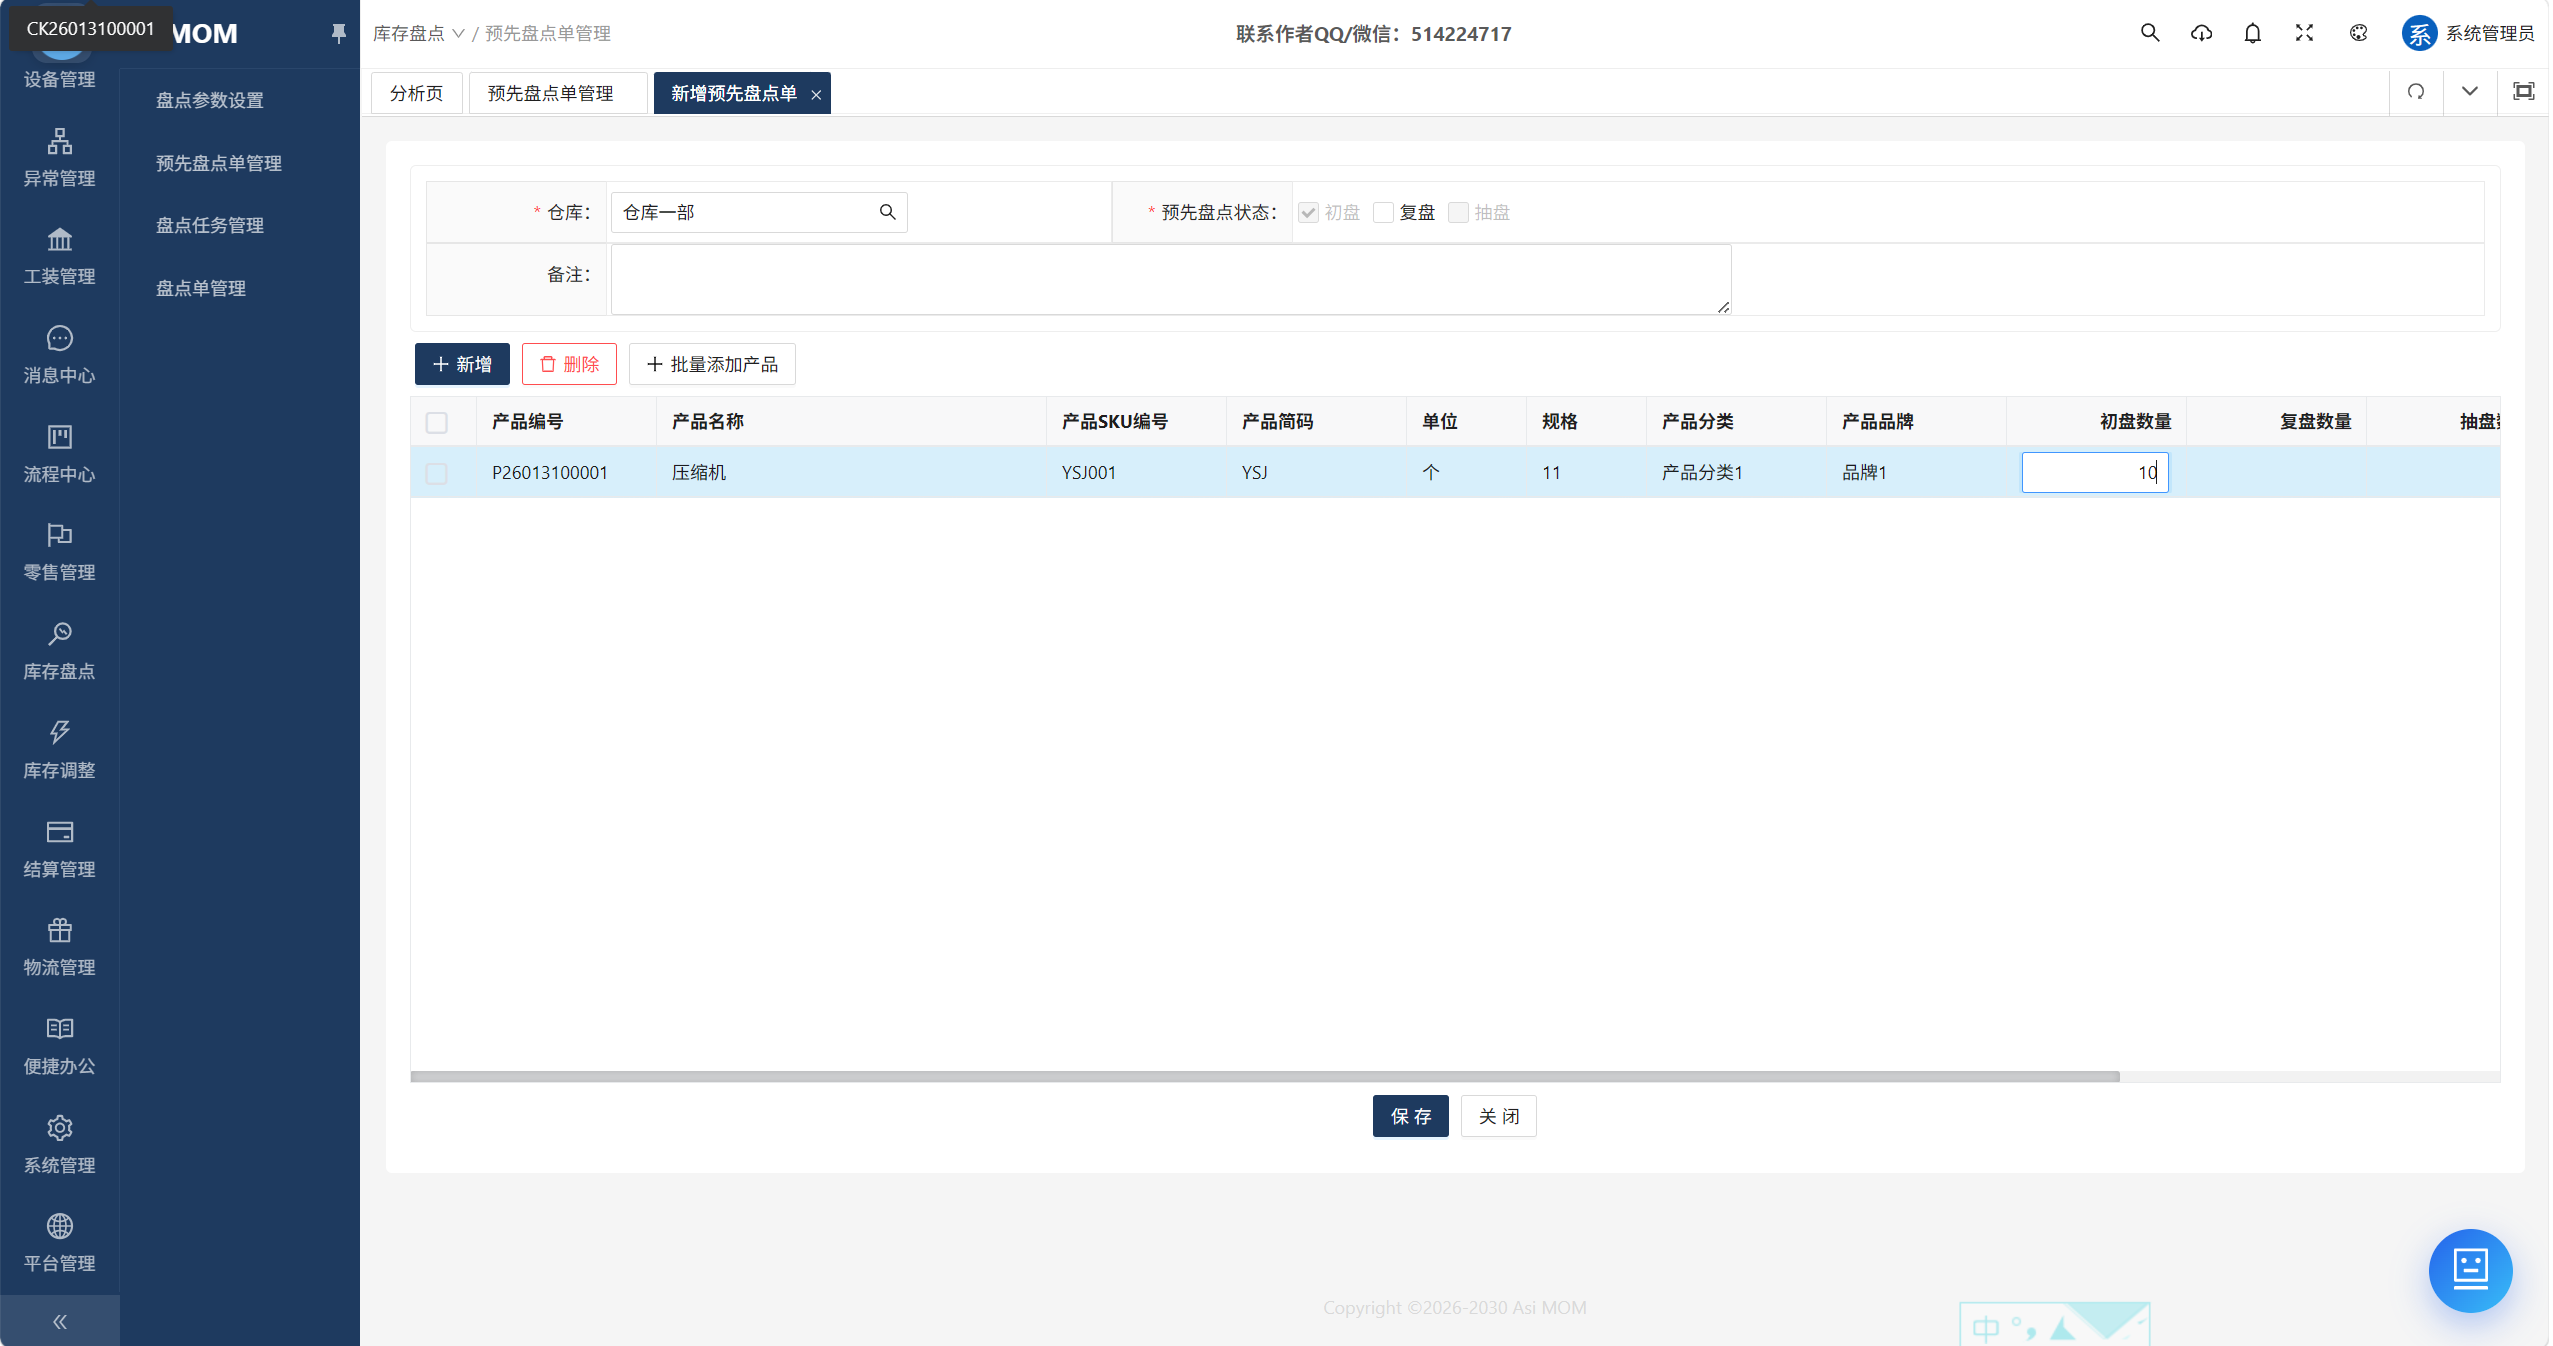This screenshot has height=1346, width=2553.
Task: Click the 初盘数量 input with 10
Action: tap(2095, 472)
